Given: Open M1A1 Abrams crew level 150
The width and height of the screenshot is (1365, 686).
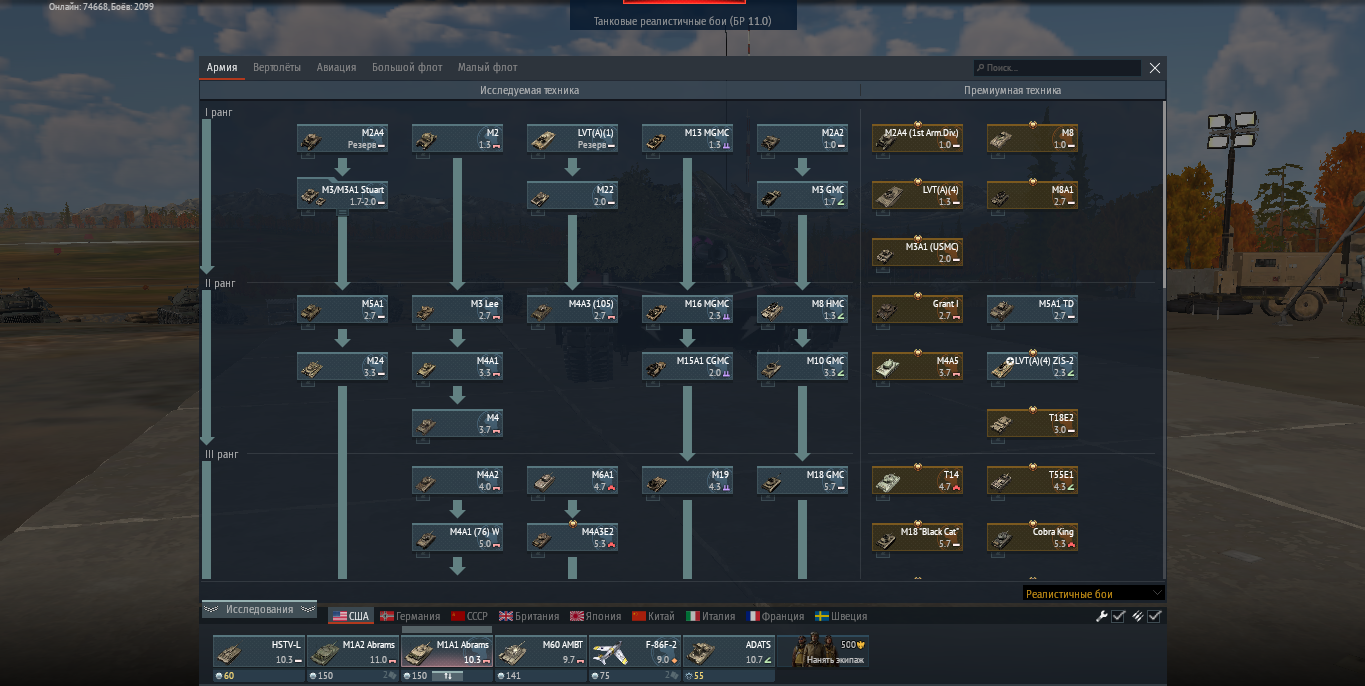Looking at the screenshot, I should 415,676.
